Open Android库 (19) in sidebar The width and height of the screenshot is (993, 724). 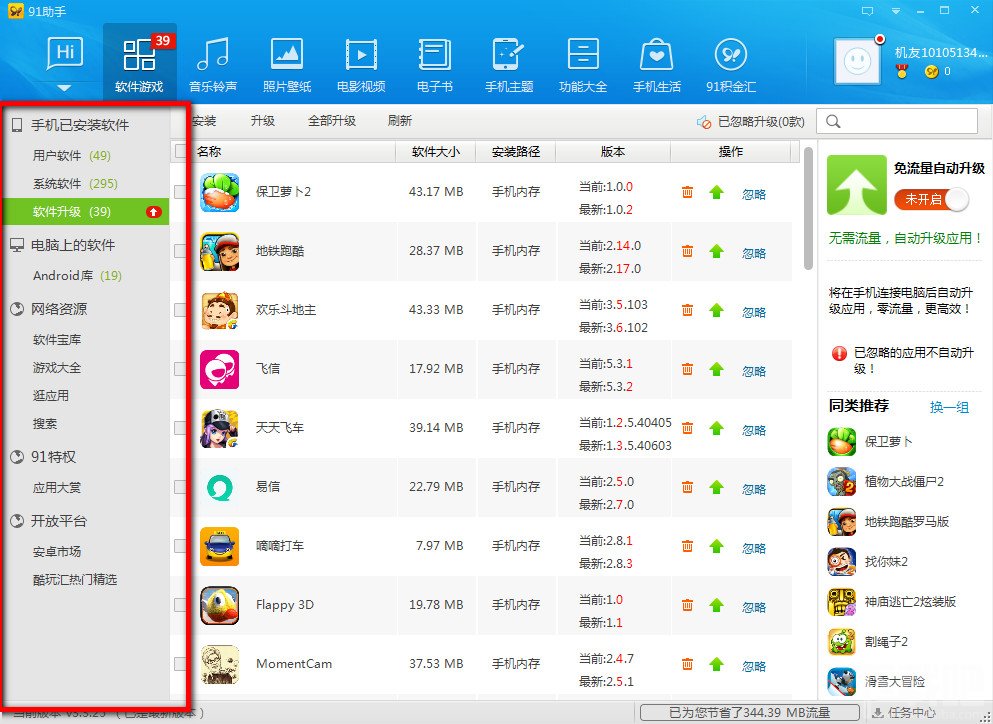point(77,276)
